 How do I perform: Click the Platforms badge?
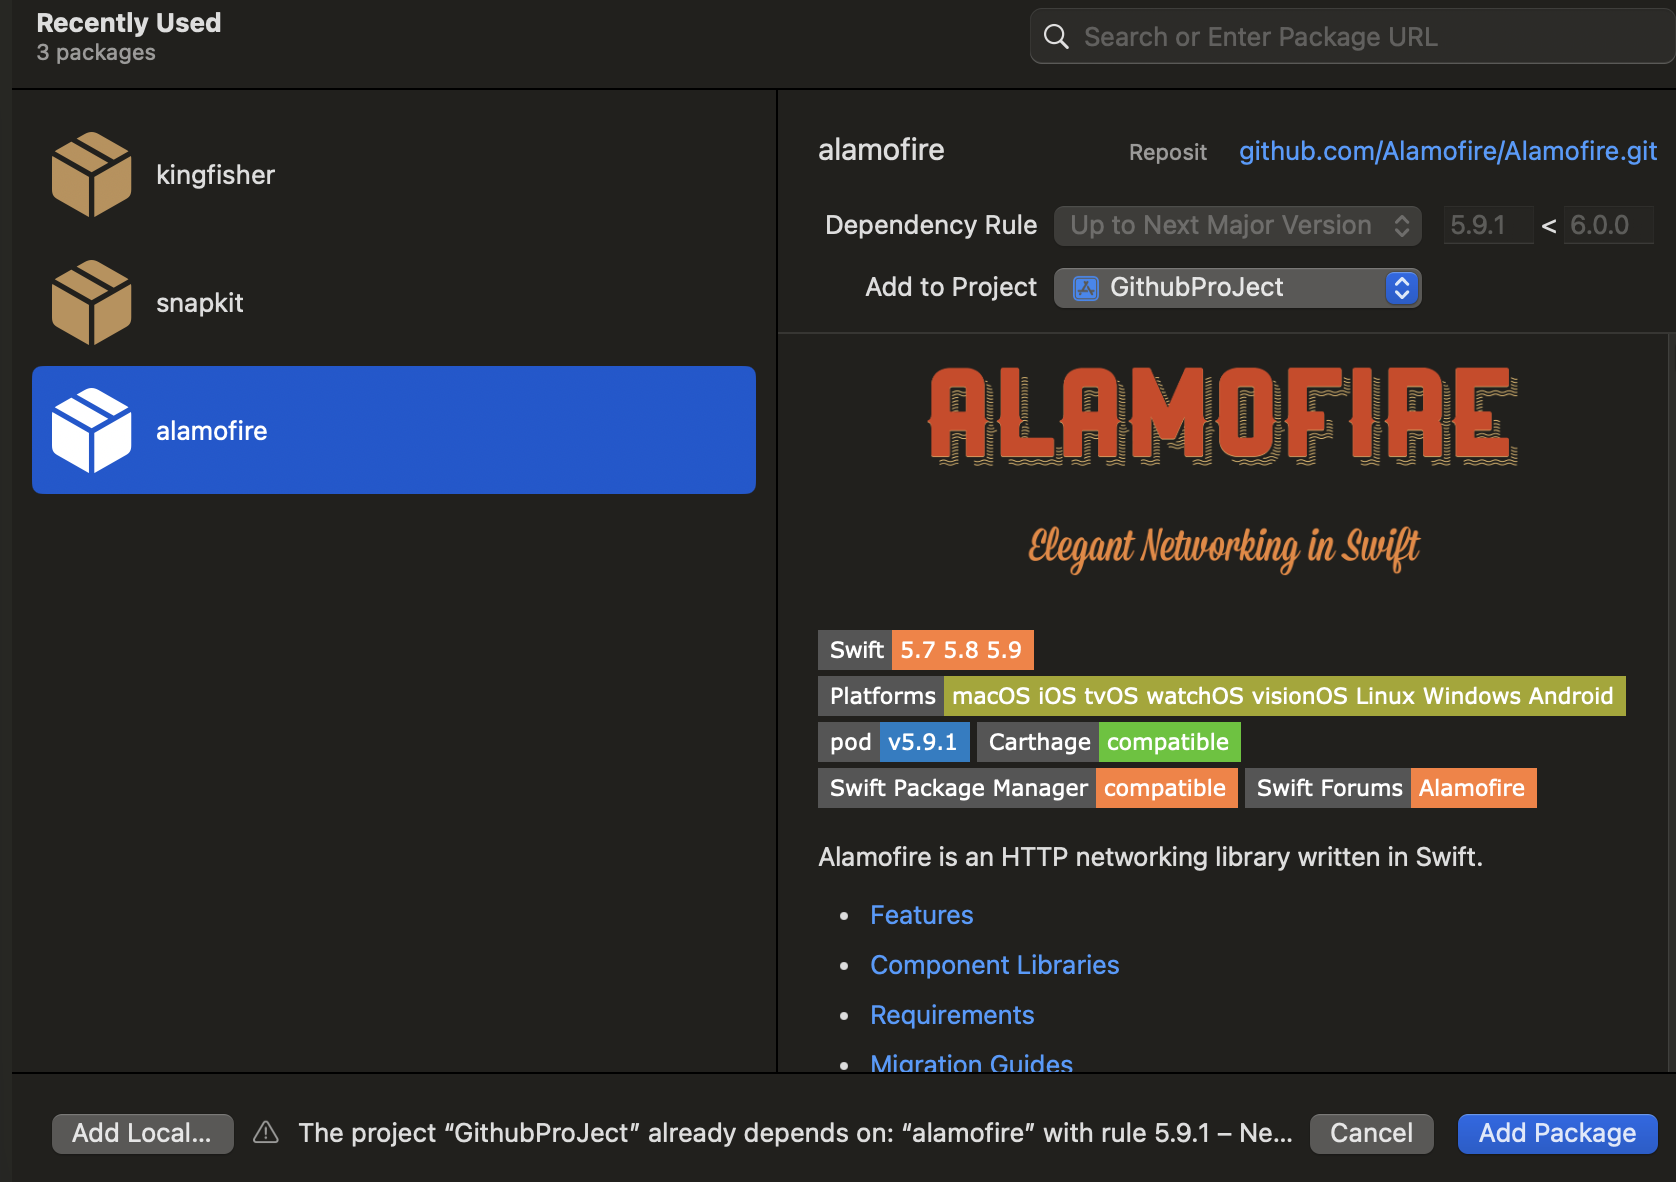tap(1222, 696)
